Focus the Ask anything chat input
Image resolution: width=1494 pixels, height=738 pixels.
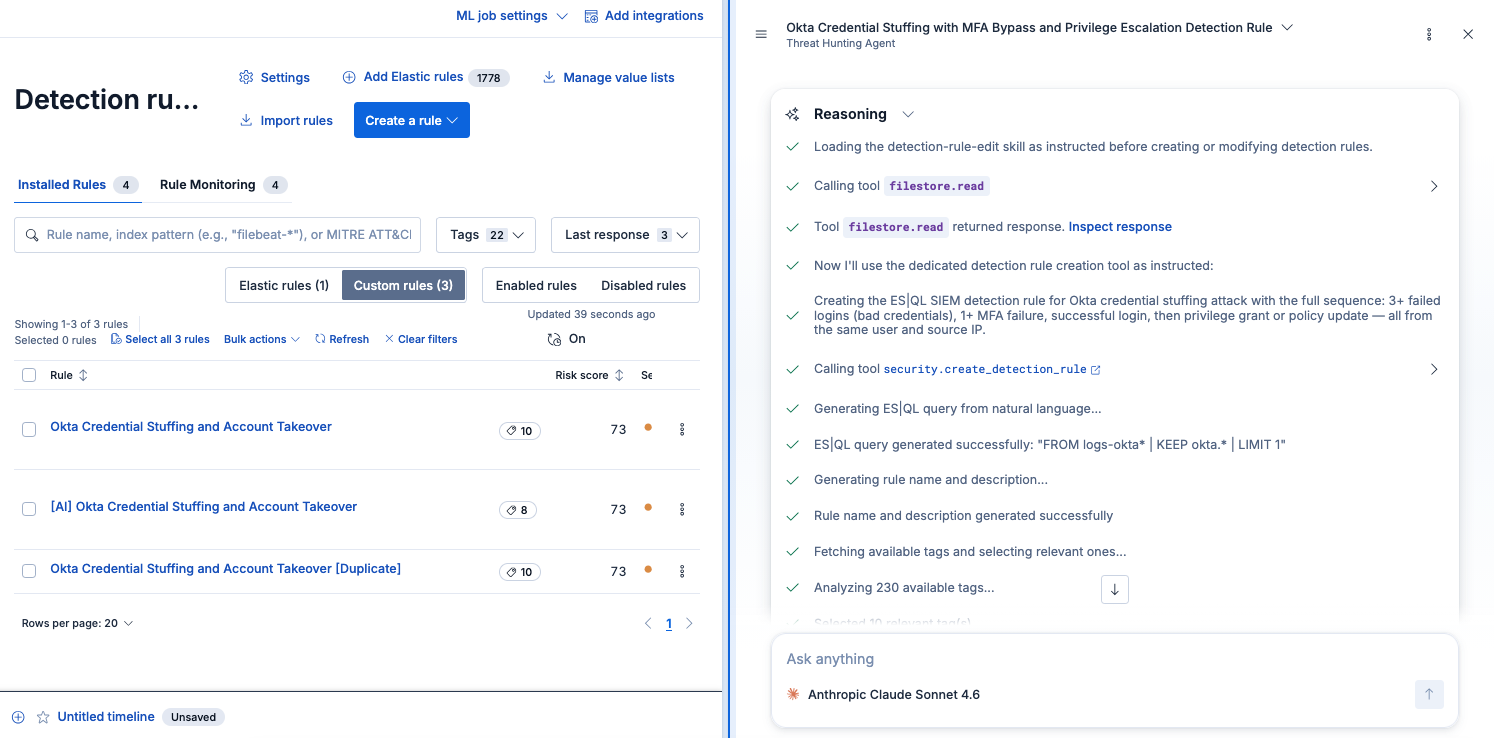(x=1114, y=659)
